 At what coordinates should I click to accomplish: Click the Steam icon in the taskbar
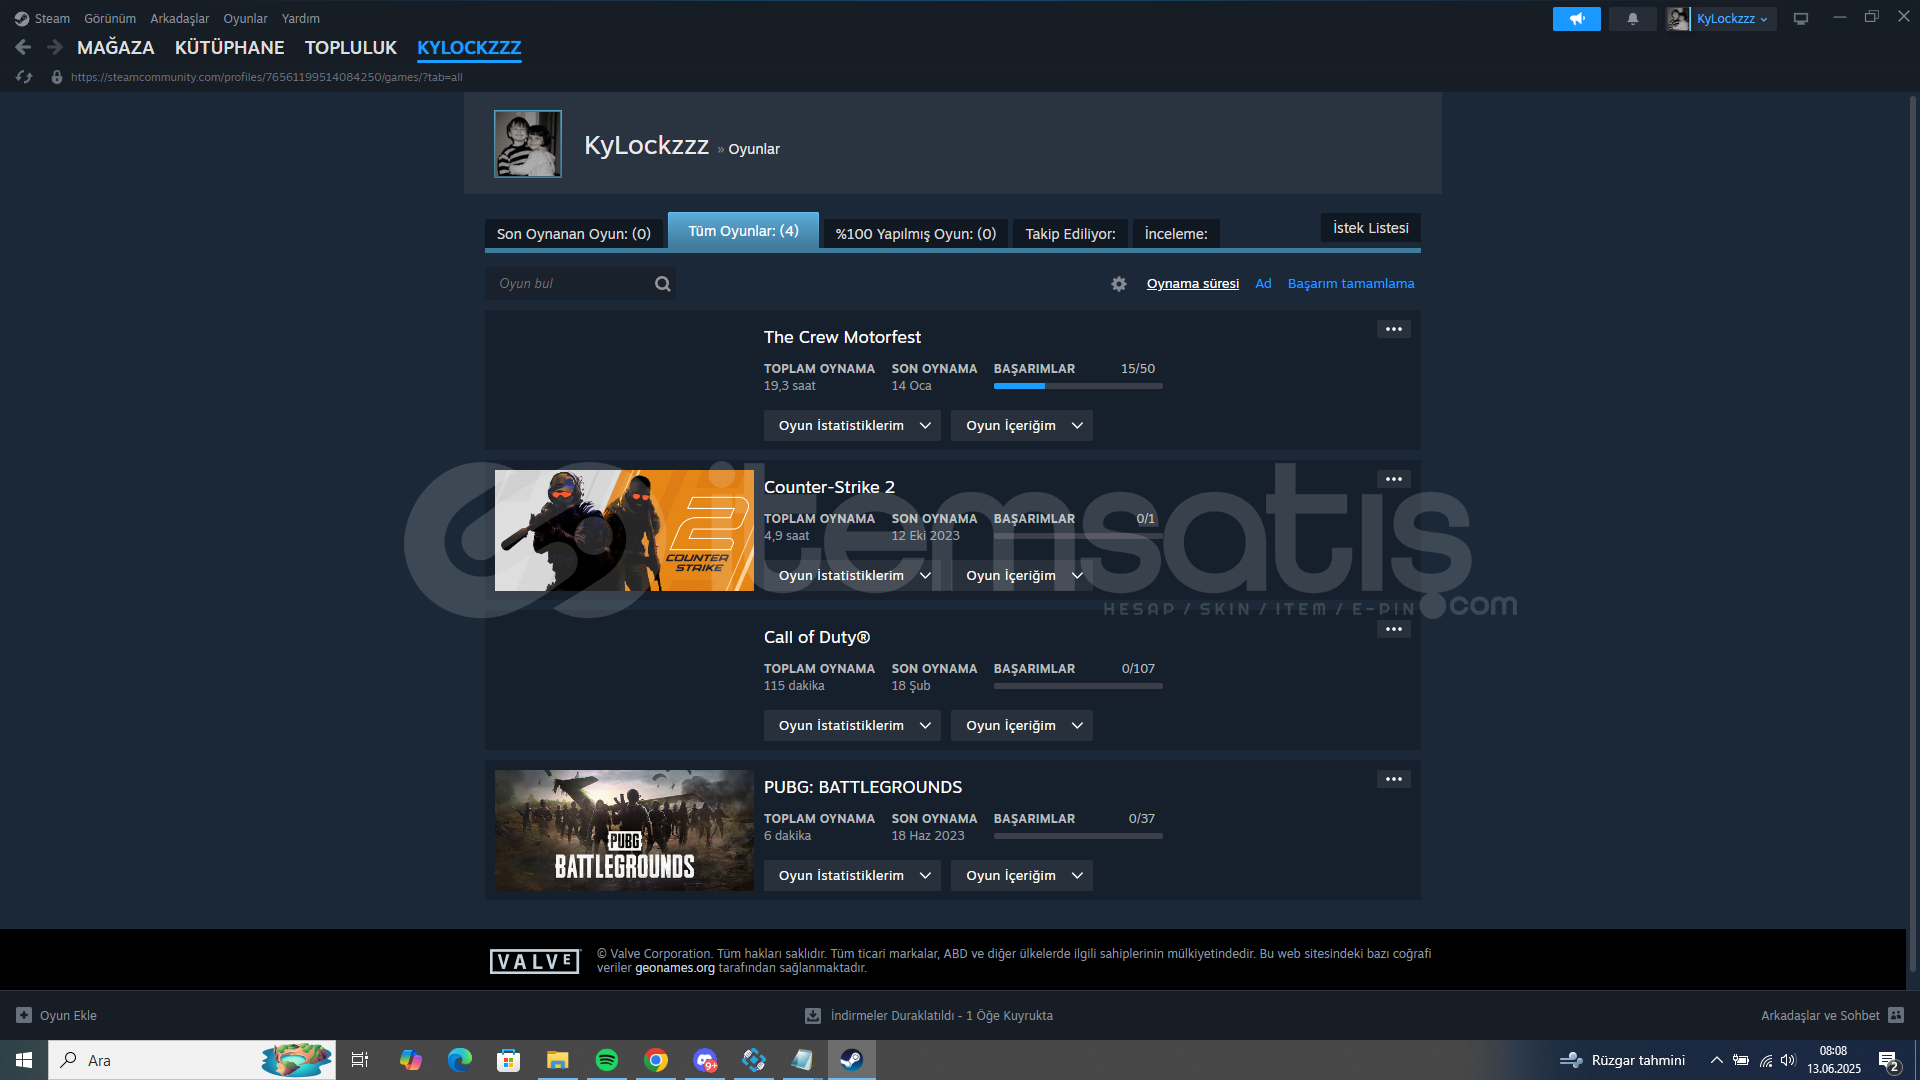coord(852,1060)
